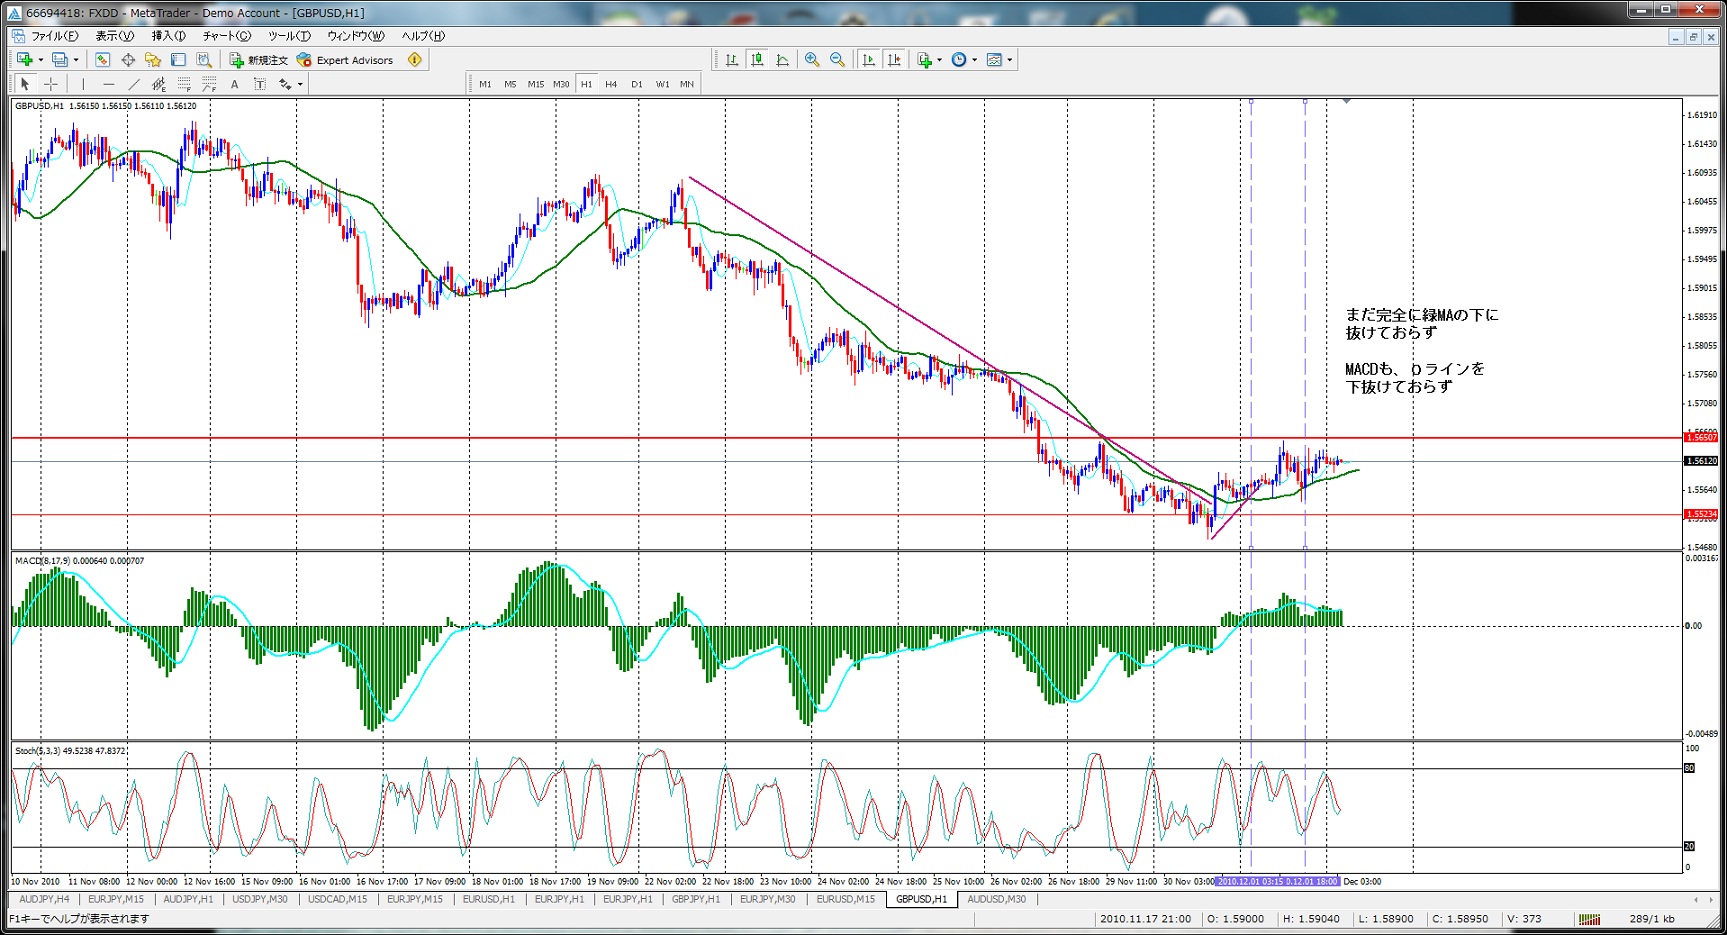This screenshot has height=935, width=1727.
Task: Switch timeframe to H4
Action: pos(611,84)
